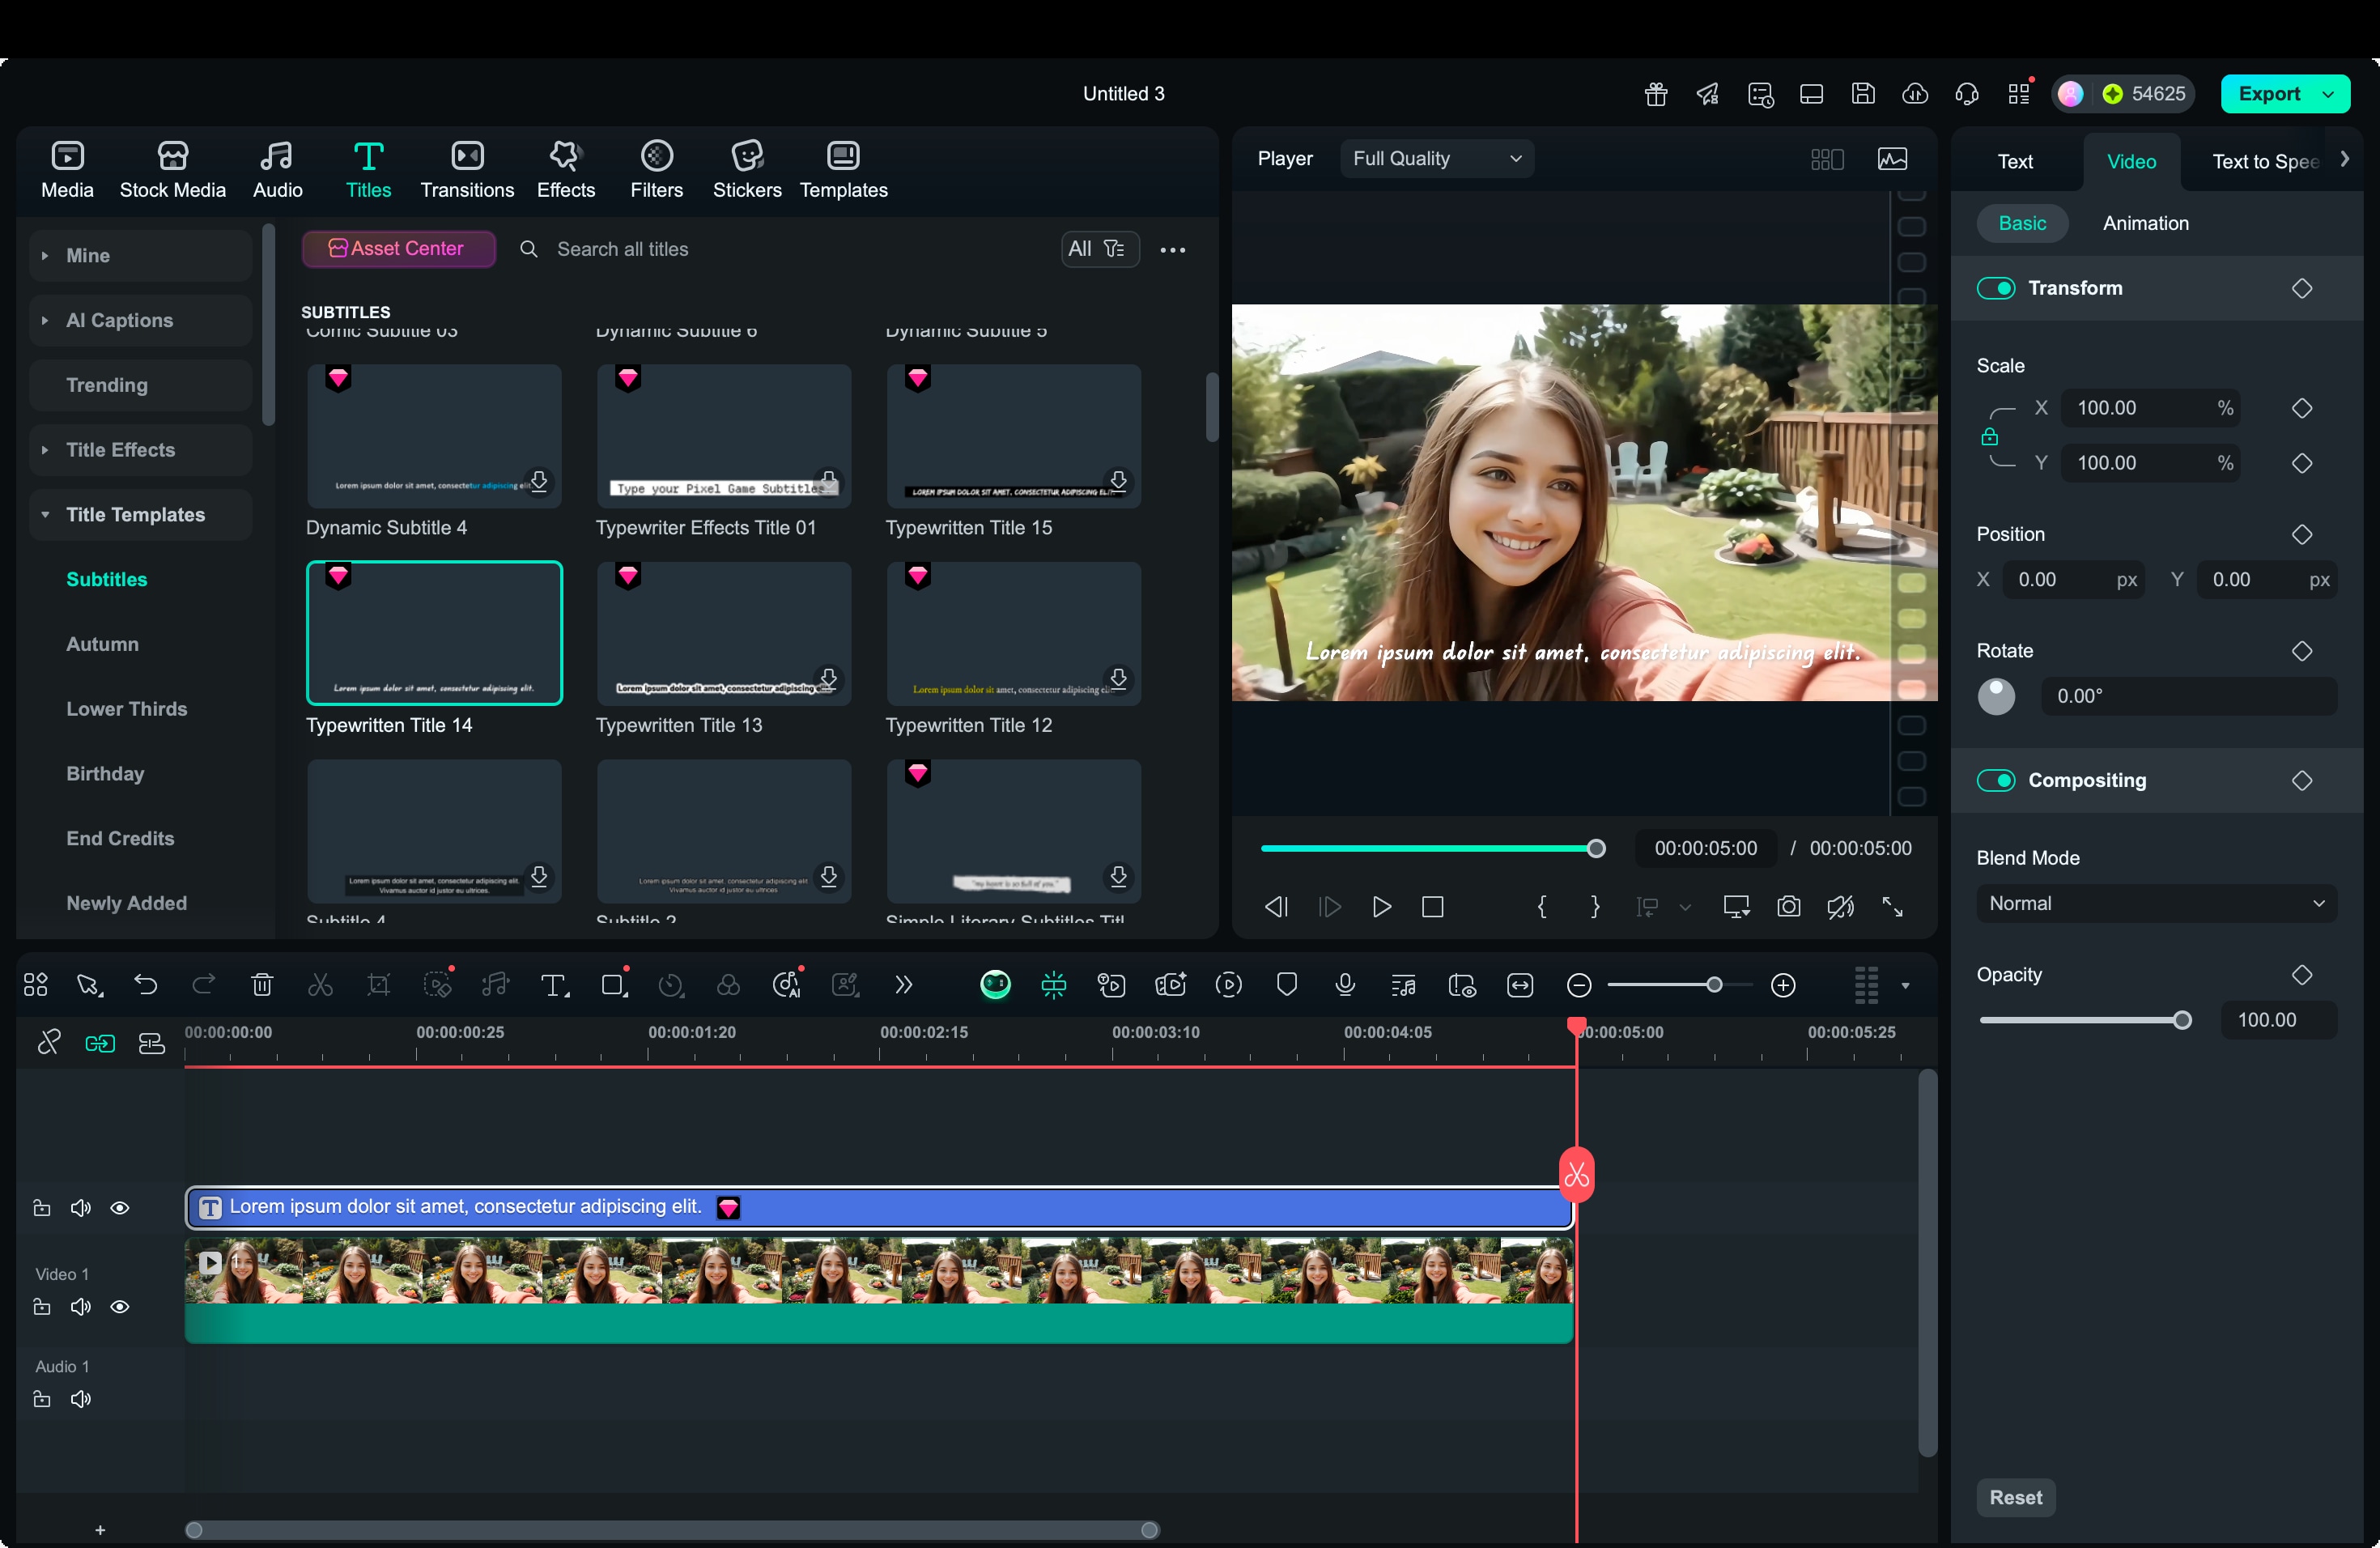Click the Export button

click(2269, 94)
